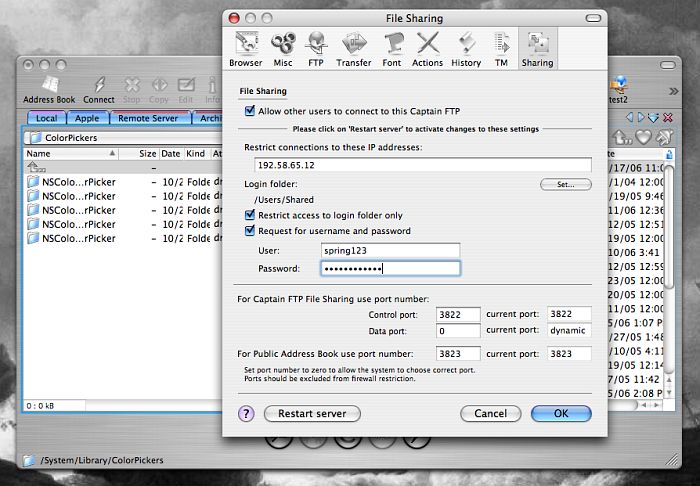The width and height of the screenshot is (700, 486).
Task: Click the toolbar toggle pill in File Sharing title bar
Action: click(593, 18)
